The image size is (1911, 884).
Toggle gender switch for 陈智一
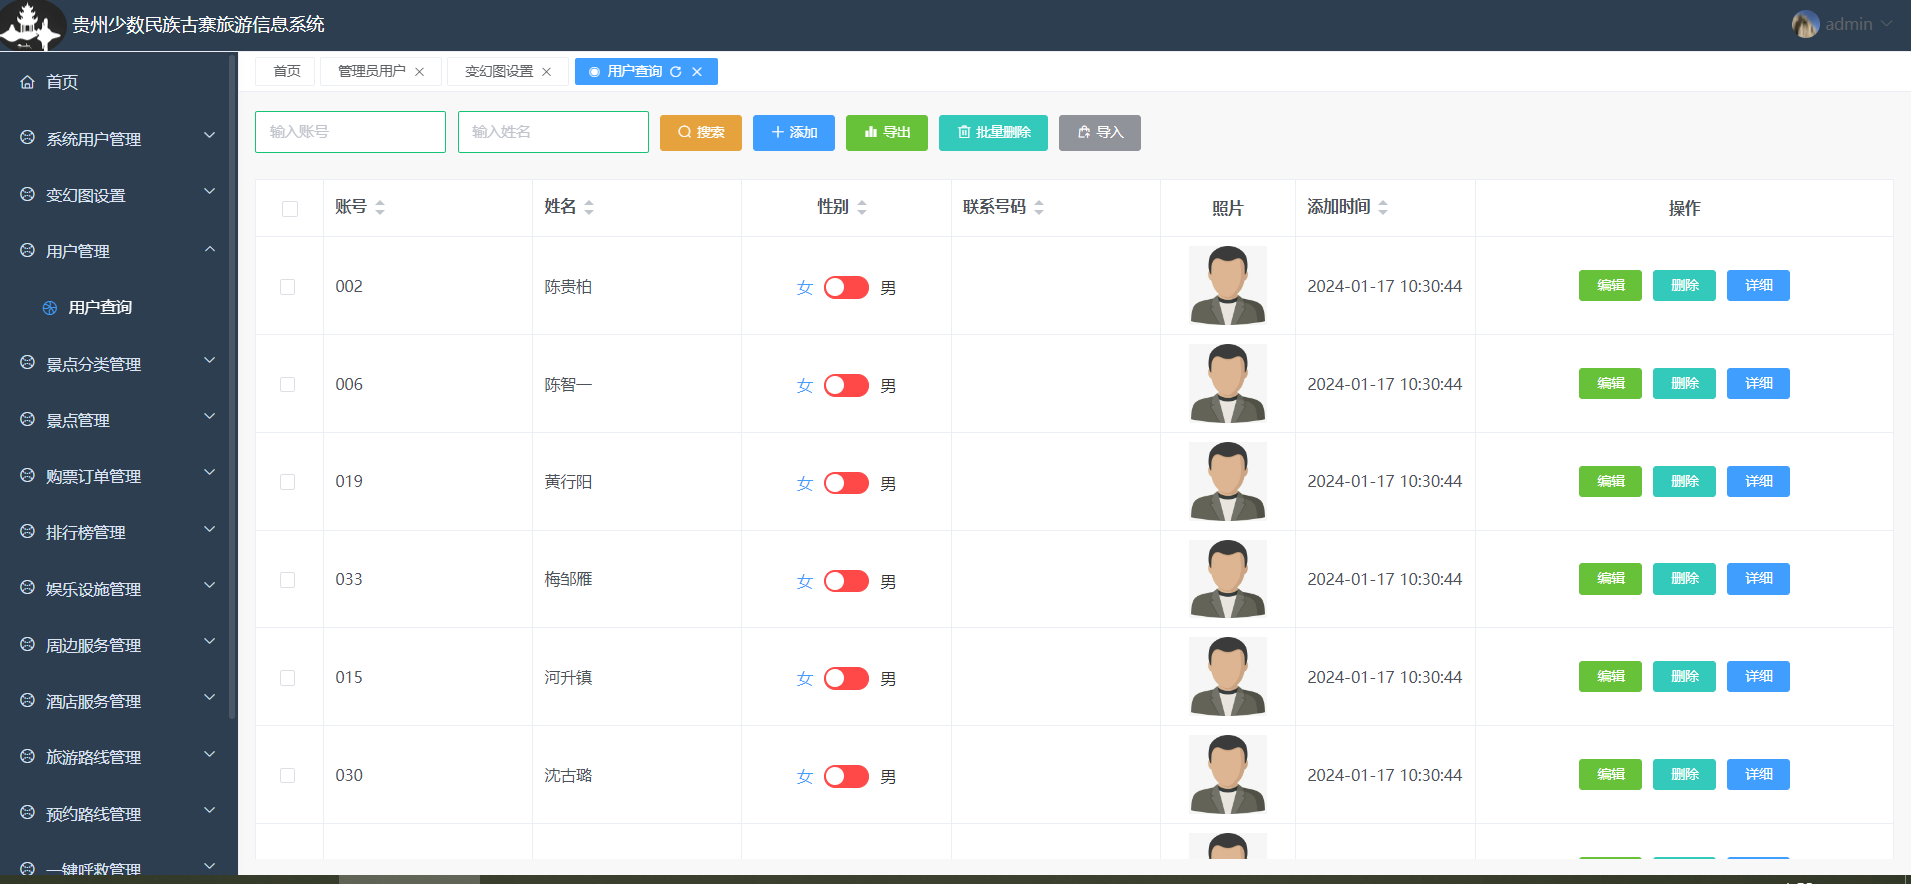click(846, 386)
